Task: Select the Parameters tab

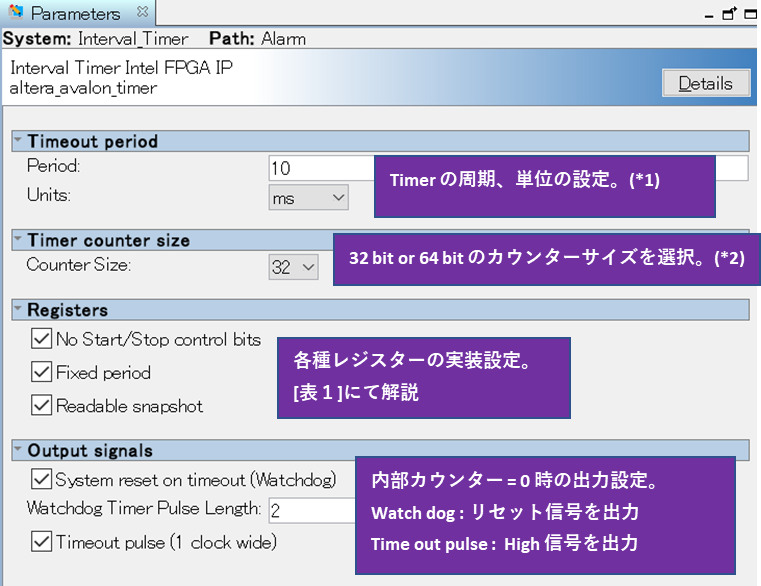Action: 75,14
